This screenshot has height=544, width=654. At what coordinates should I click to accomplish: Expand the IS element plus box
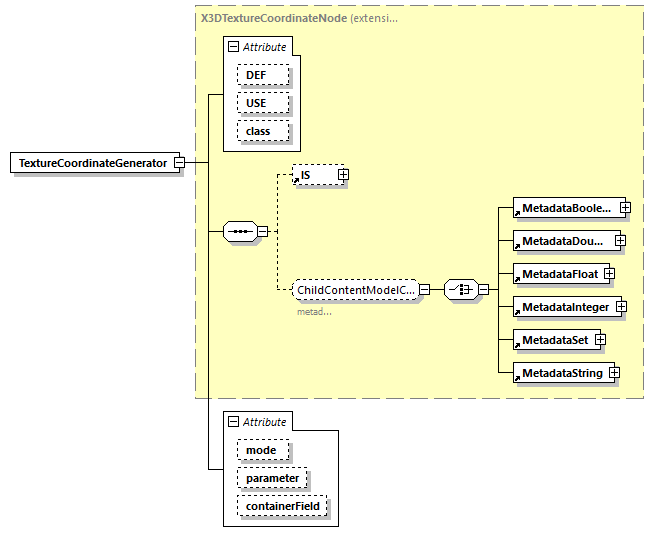pyautogui.click(x=343, y=175)
